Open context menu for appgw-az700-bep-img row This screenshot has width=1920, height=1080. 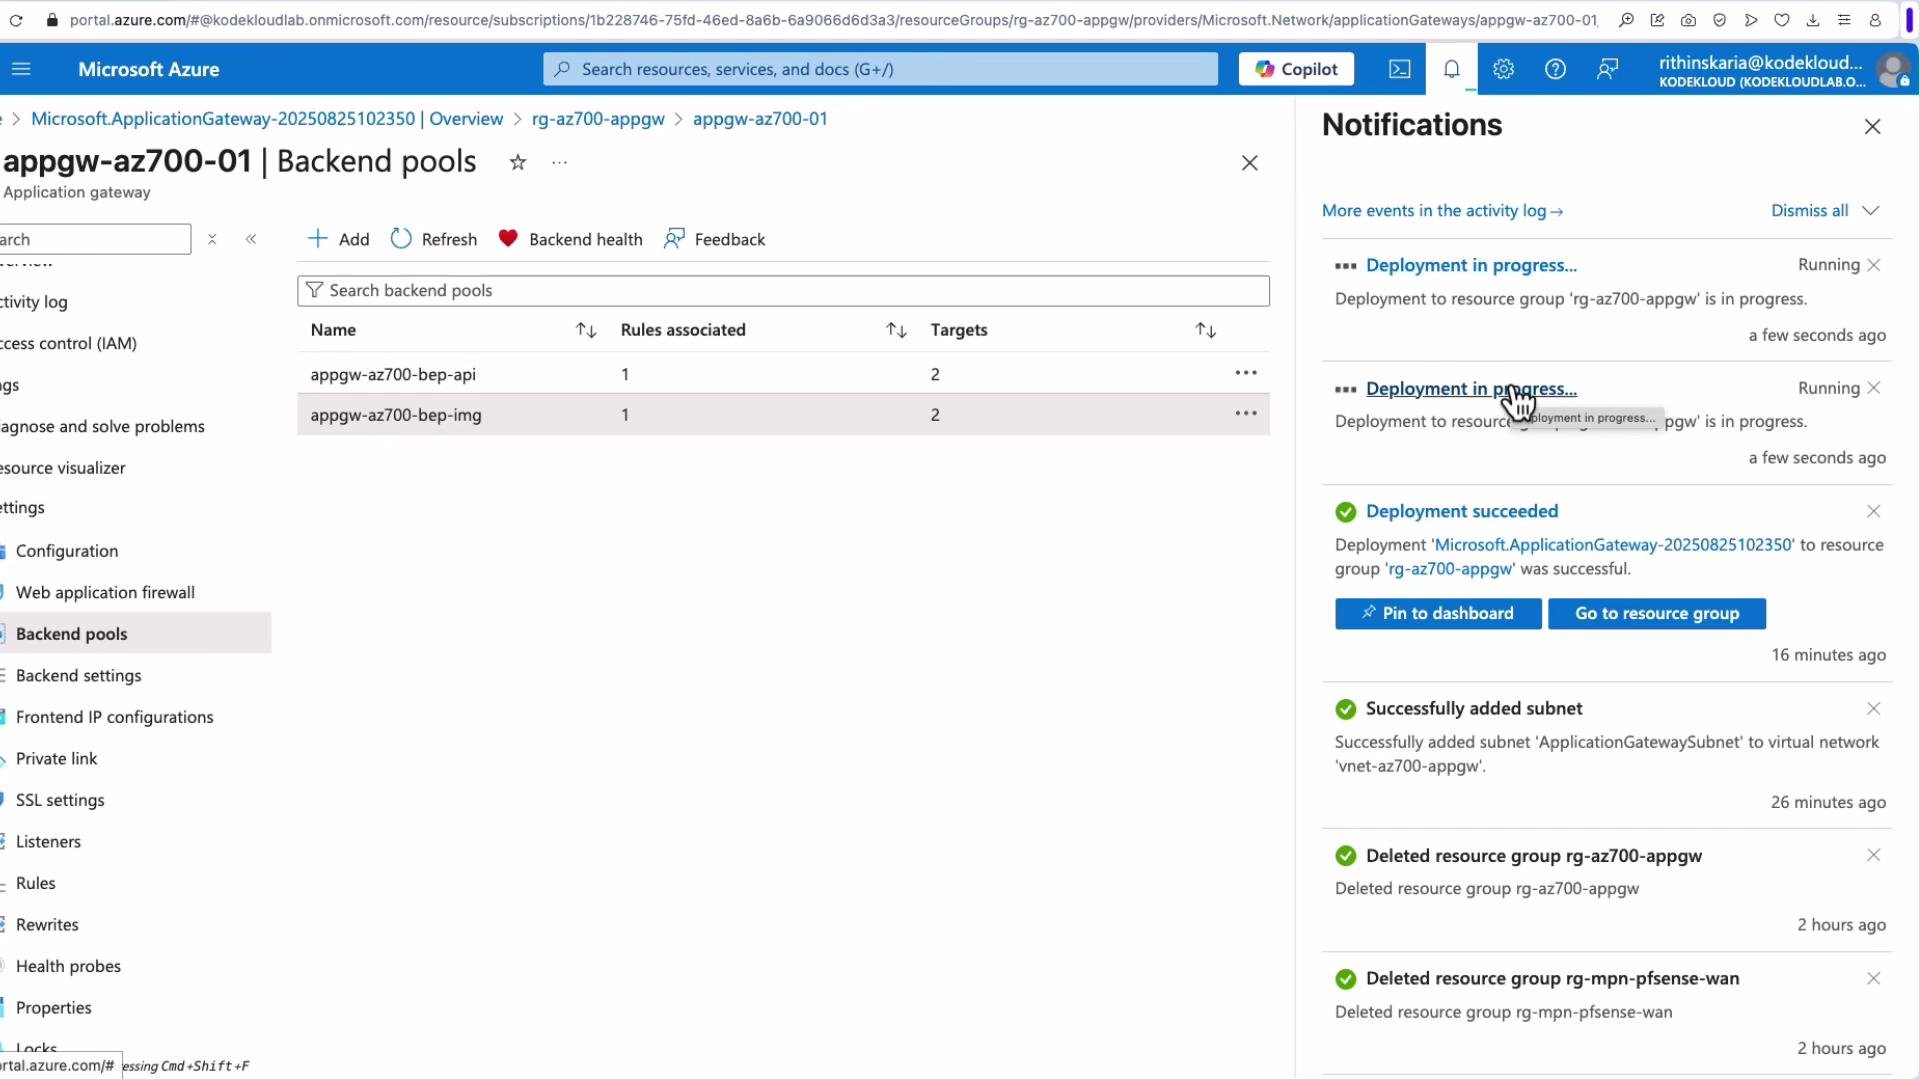pyautogui.click(x=1246, y=413)
